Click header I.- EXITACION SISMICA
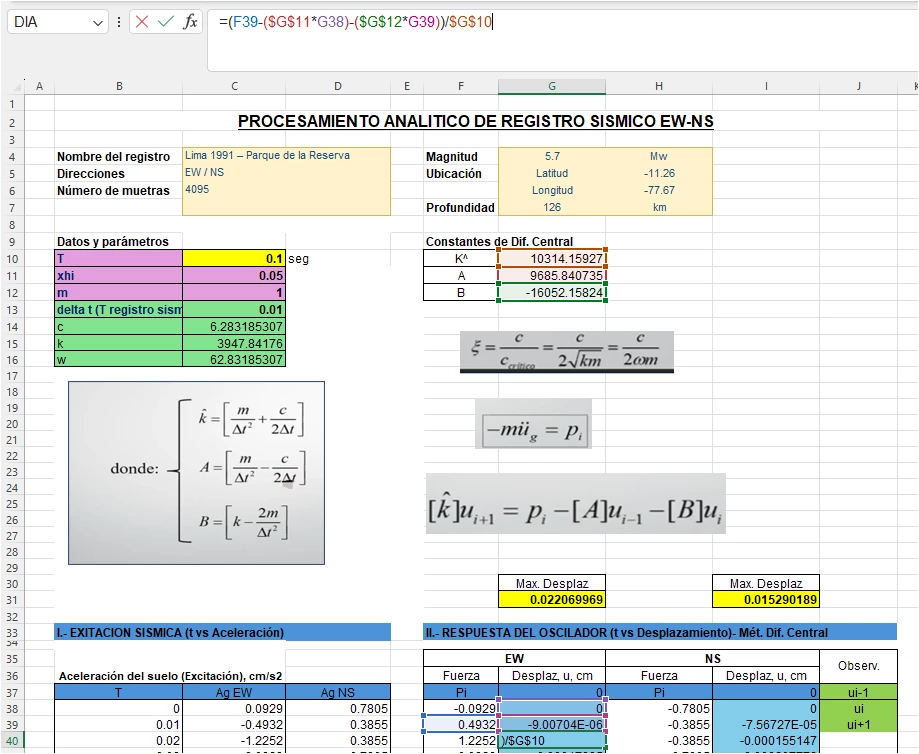Image resolution: width=919 pixels, height=754 pixels. pos(223,633)
